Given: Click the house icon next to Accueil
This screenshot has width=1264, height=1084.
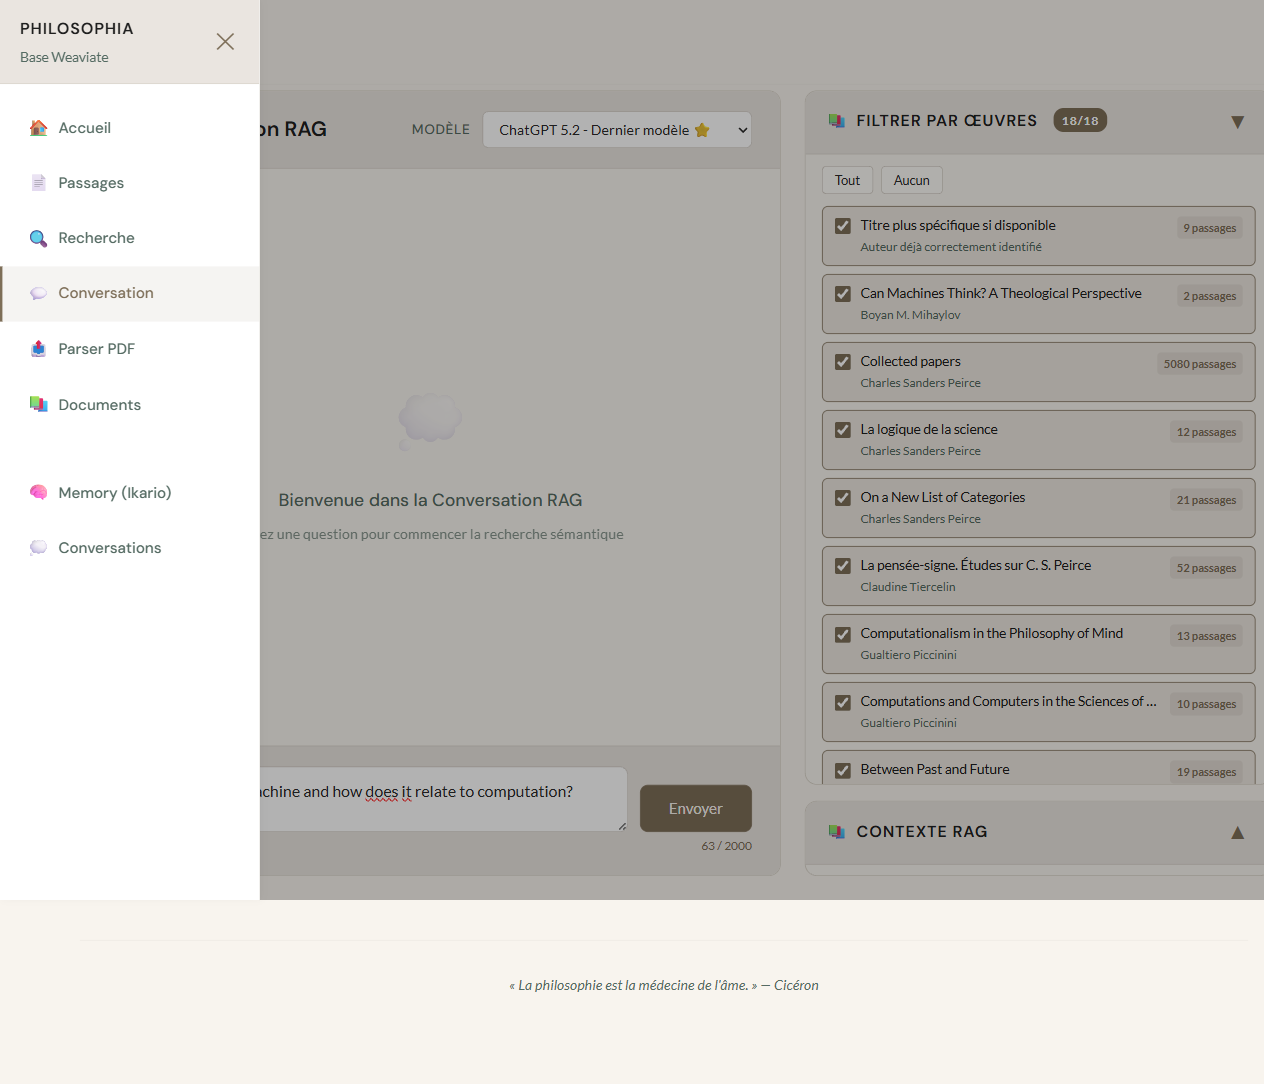Looking at the screenshot, I should [x=38, y=128].
